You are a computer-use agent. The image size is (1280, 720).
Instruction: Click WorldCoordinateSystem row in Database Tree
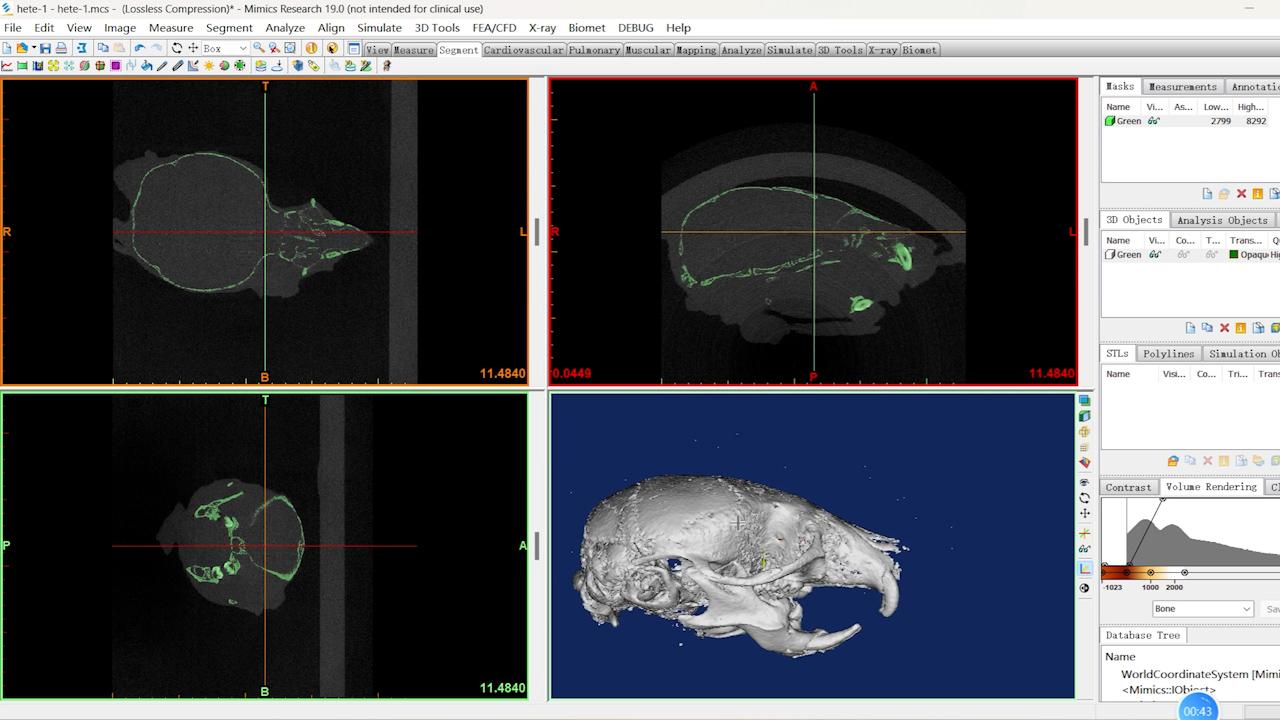(x=1199, y=674)
